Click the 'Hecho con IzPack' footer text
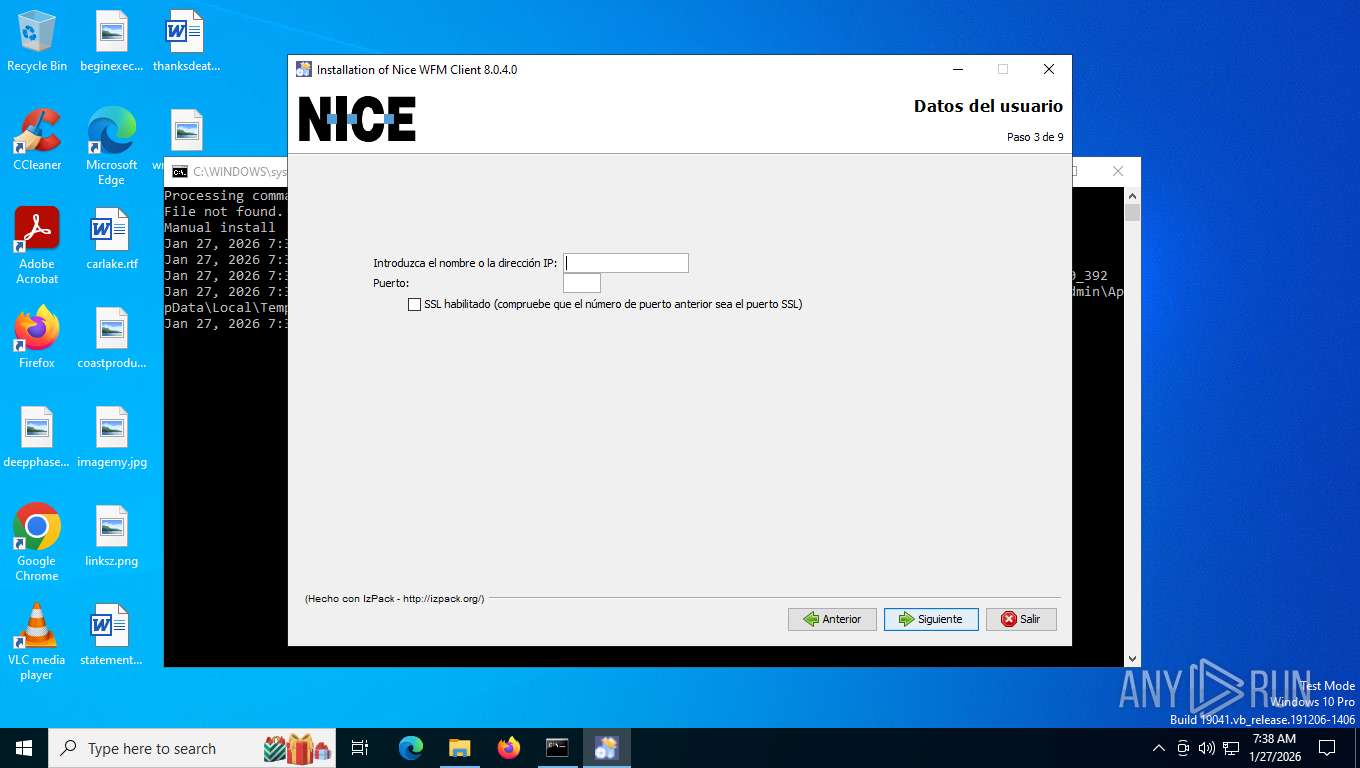 pyautogui.click(x=394, y=599)
